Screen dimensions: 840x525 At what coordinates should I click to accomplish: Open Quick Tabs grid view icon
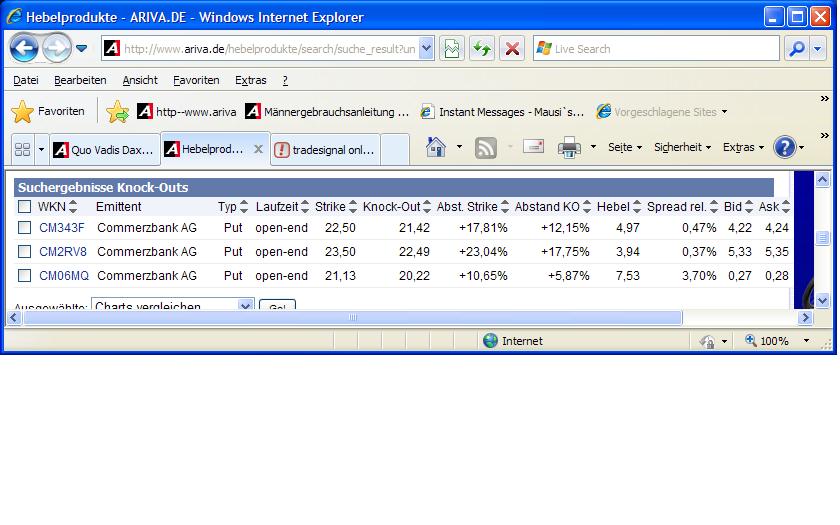coord(22,149)
